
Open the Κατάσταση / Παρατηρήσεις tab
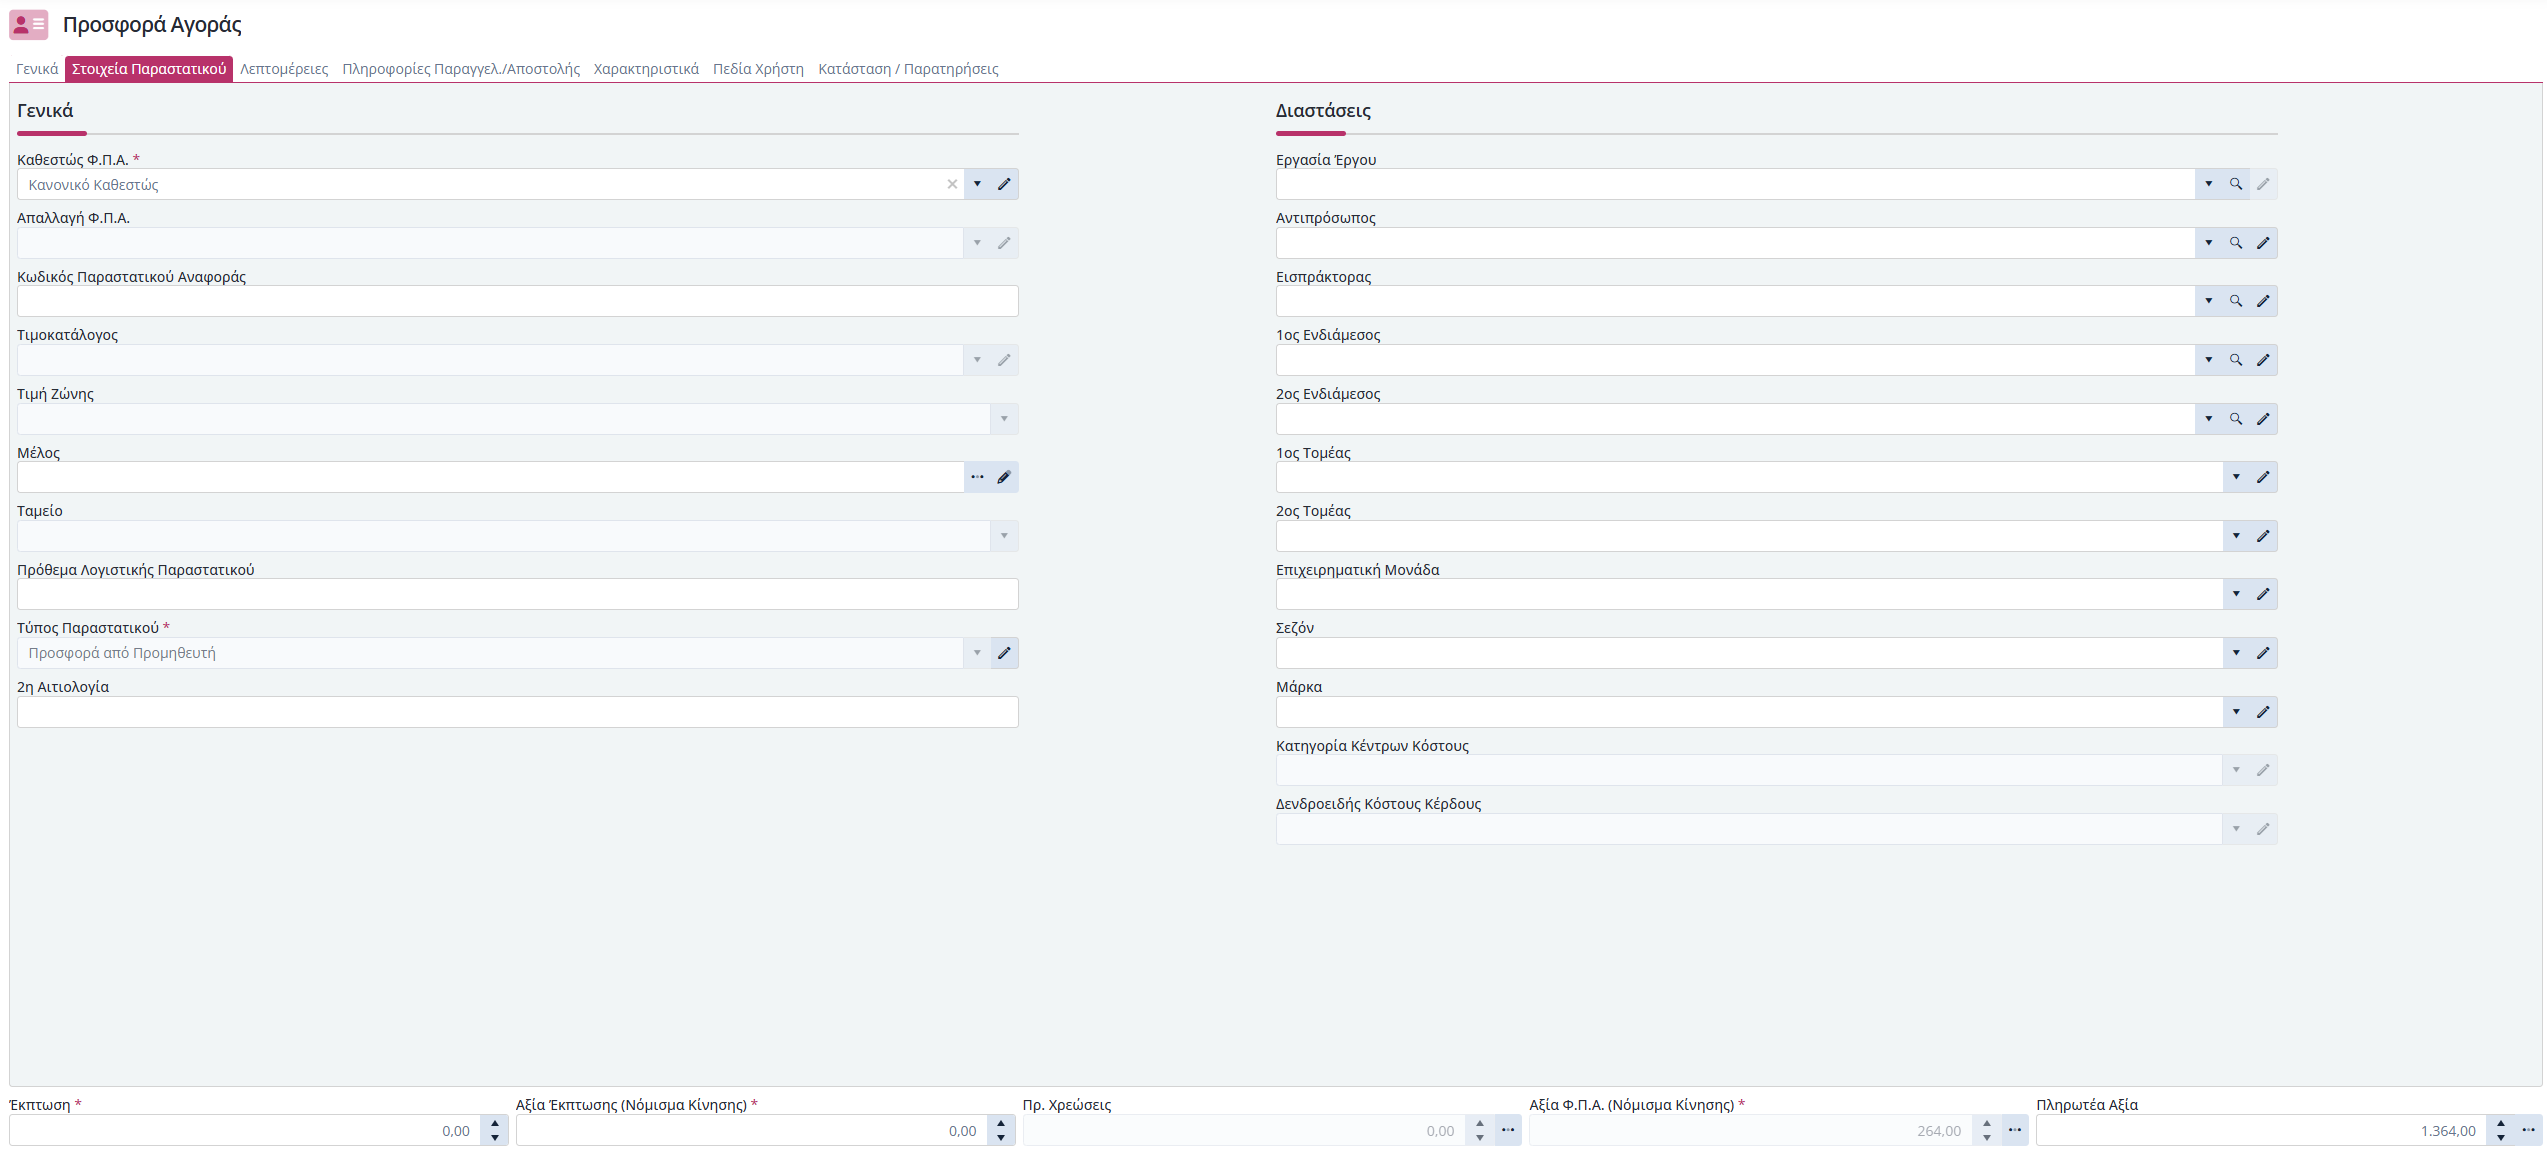point(908,69)
